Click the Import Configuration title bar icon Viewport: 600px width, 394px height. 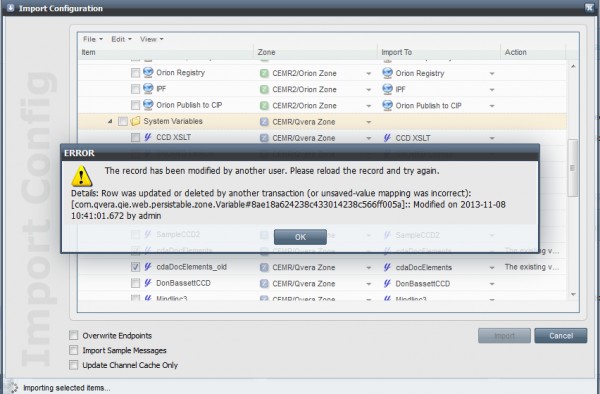tap(10, 8)
